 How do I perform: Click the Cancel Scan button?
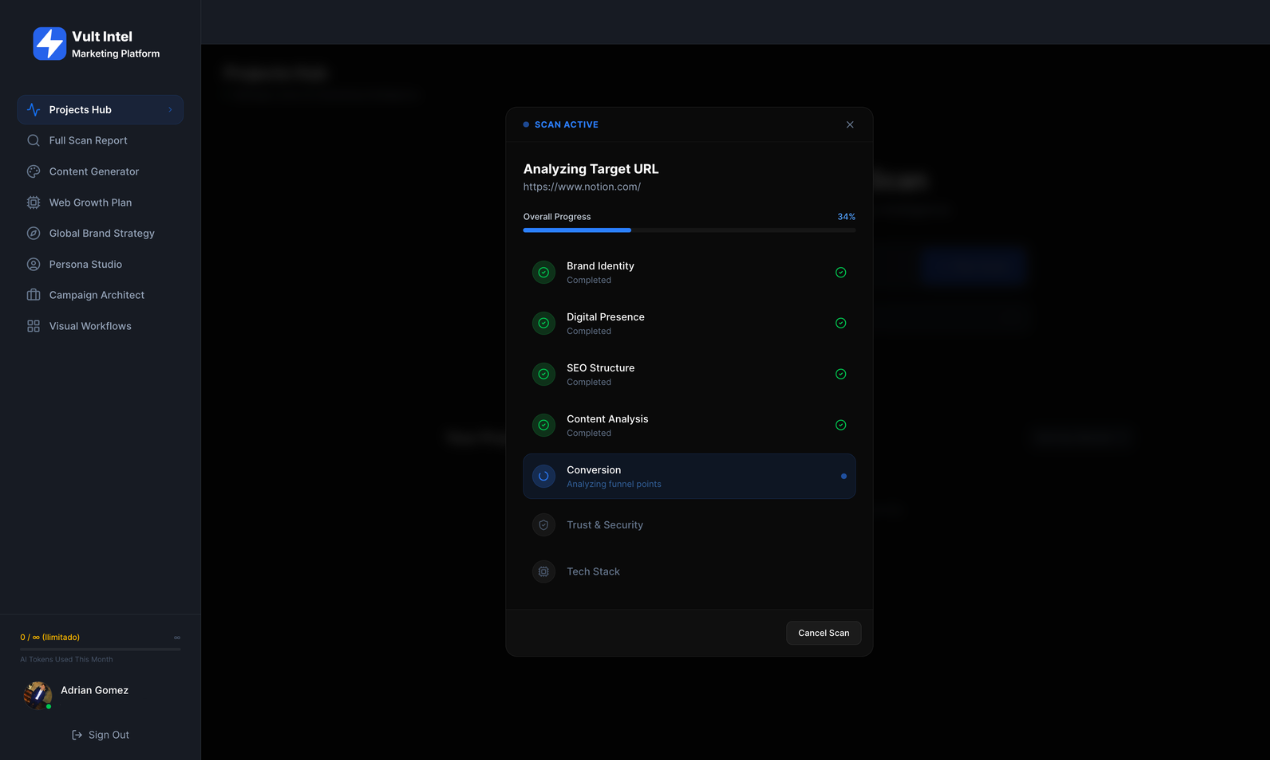point(823,633)
